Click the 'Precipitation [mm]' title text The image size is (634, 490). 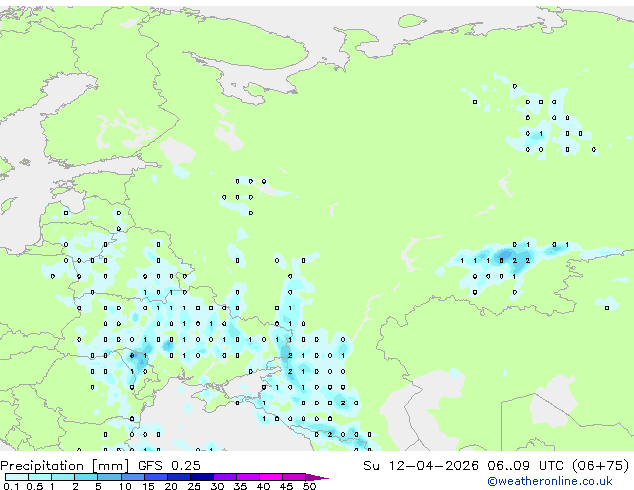coord(65,466)
